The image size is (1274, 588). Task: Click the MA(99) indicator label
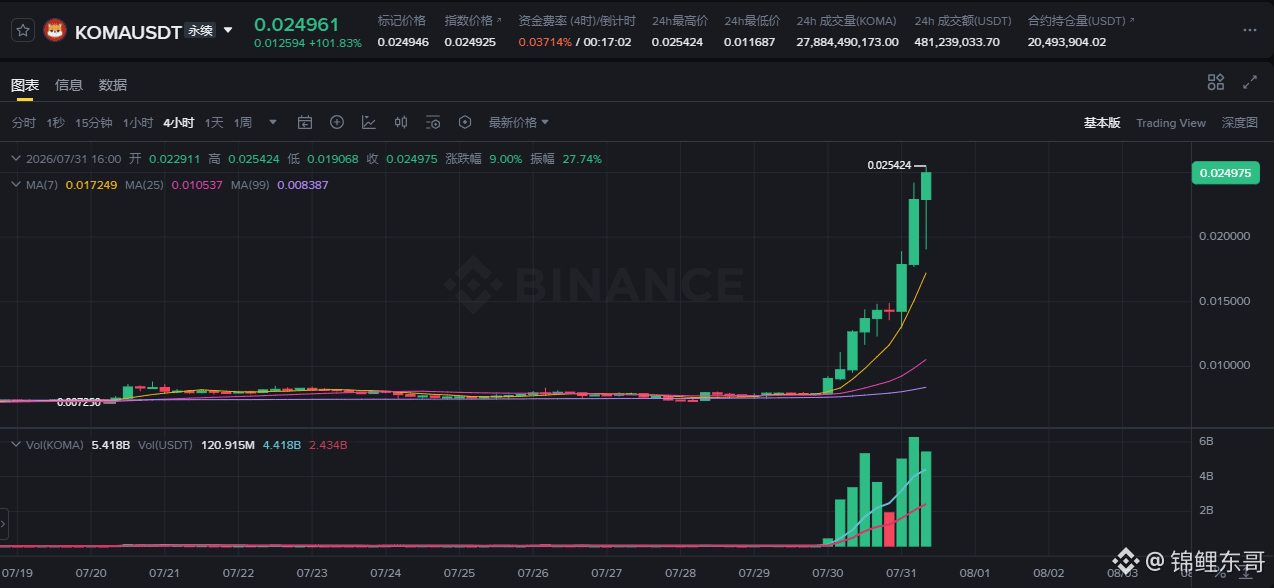[x=252, y=185]
